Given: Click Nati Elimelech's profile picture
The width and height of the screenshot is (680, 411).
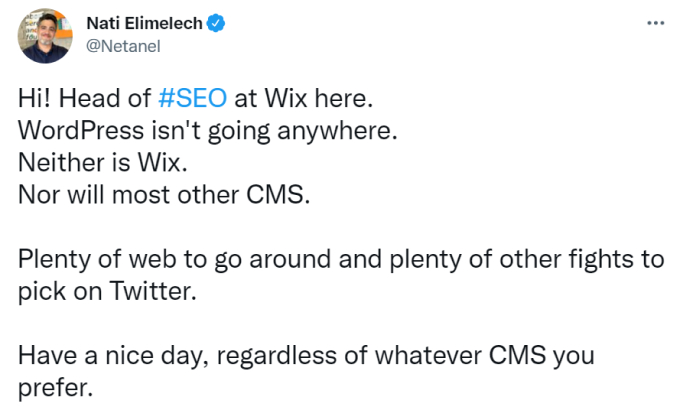Looking at the screenshot, I should pyautogui.click(x=43, y=35).
